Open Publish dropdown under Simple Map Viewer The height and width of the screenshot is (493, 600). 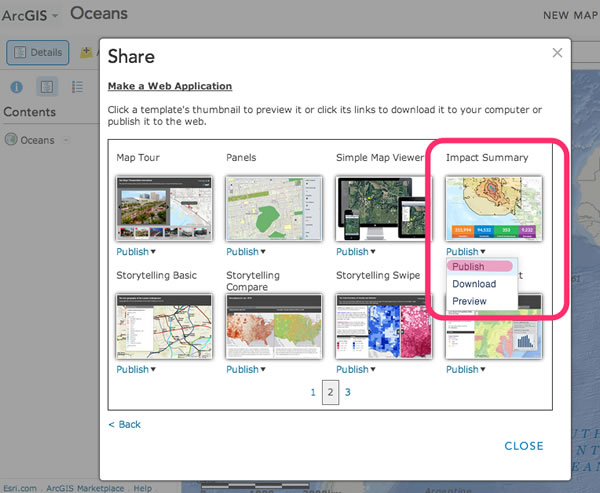(x=355, y=252)
